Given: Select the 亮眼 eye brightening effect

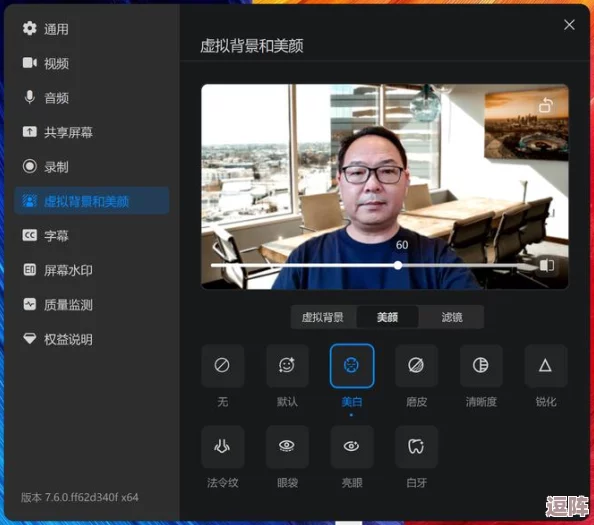Looking at the screenshot, I should pos(352,447).
